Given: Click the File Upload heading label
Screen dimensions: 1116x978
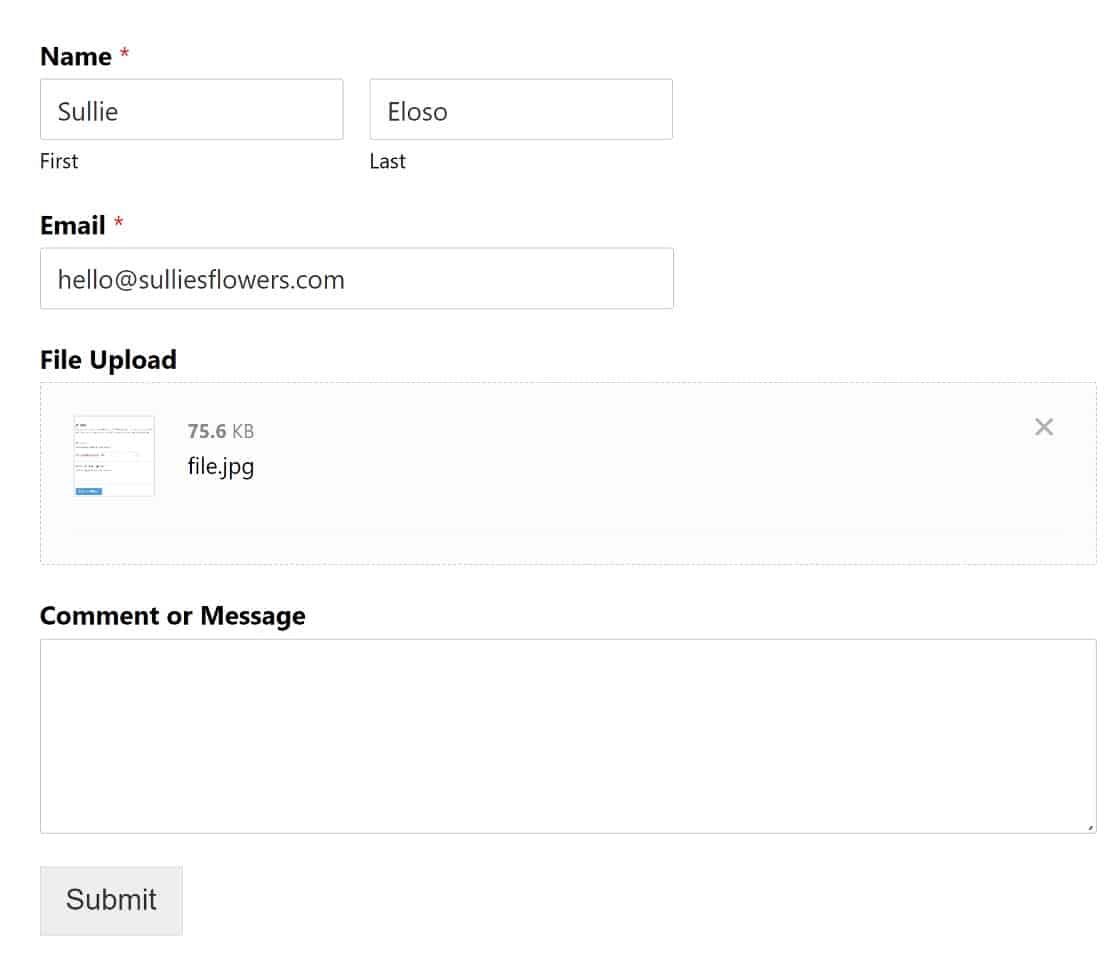Looking at the screenshot, I should point(108,360).
